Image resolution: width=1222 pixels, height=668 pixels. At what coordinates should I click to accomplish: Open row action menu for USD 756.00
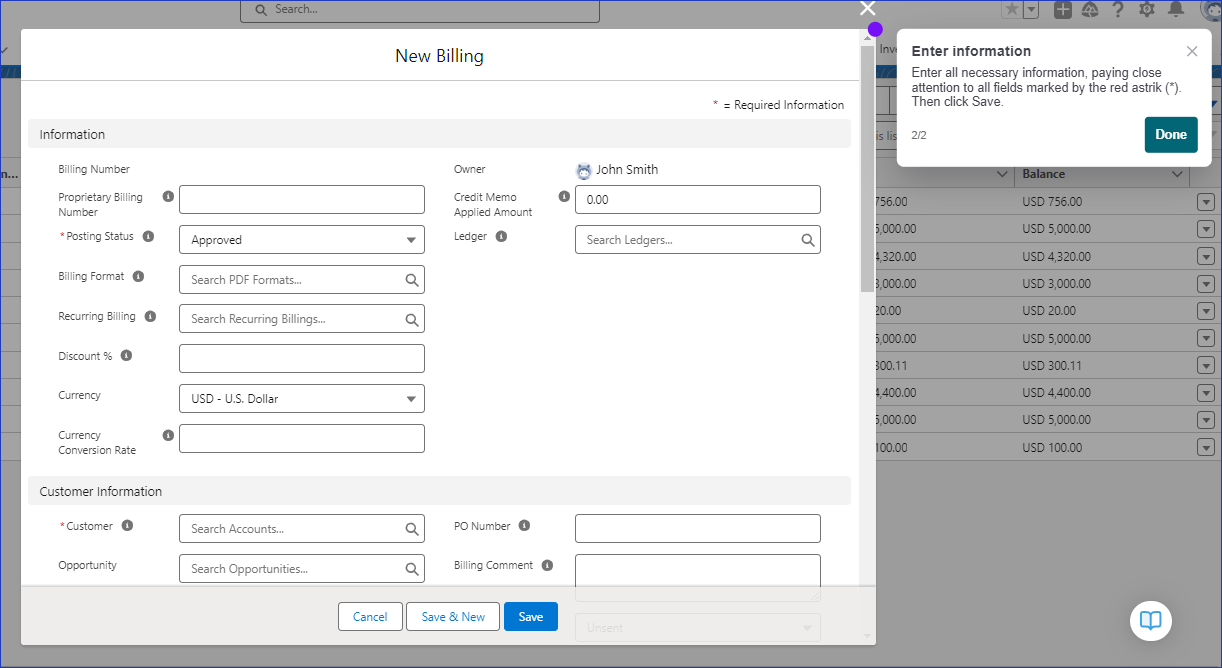[1205, 202]
